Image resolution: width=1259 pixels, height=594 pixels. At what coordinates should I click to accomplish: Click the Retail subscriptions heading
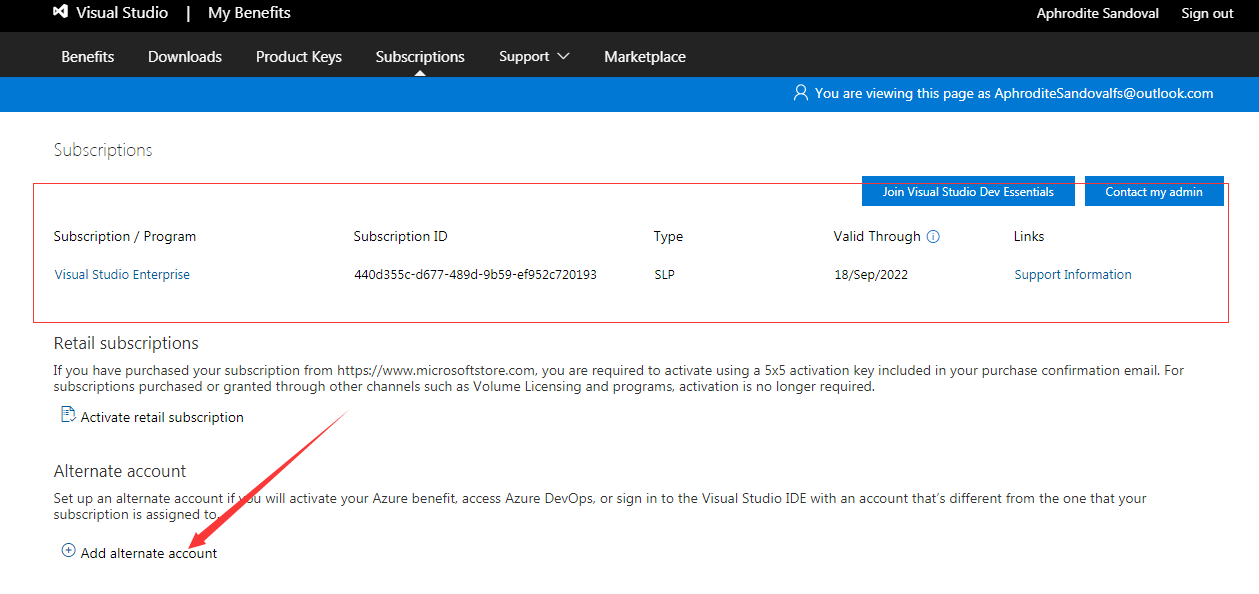tap(126, 343)
